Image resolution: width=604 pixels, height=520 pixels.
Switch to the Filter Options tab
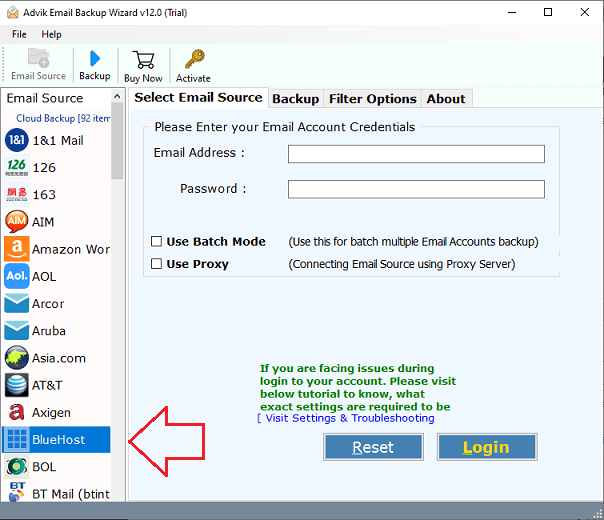[372, 99]
